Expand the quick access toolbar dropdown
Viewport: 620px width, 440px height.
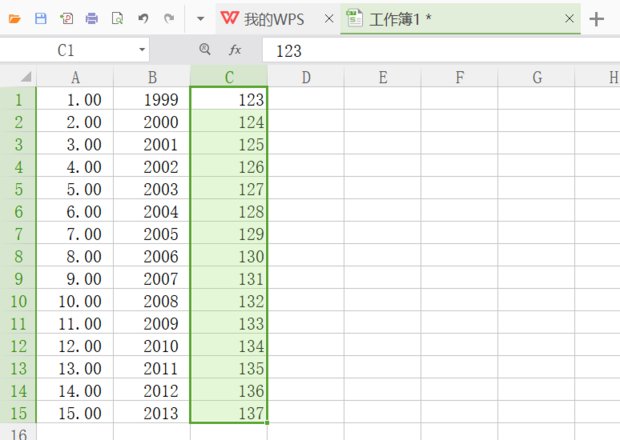pyautogui.click(x=200, y=18)
